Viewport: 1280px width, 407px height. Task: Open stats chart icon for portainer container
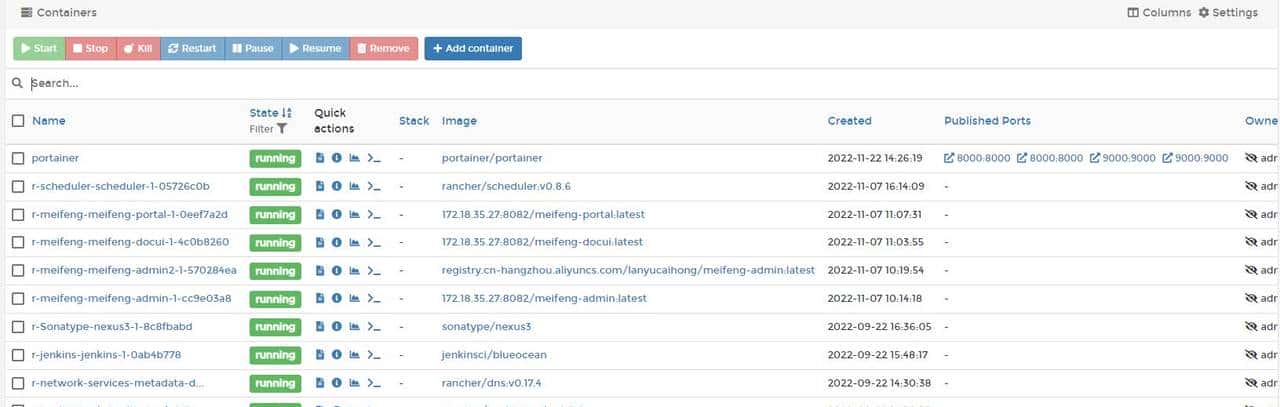point(354,158)
